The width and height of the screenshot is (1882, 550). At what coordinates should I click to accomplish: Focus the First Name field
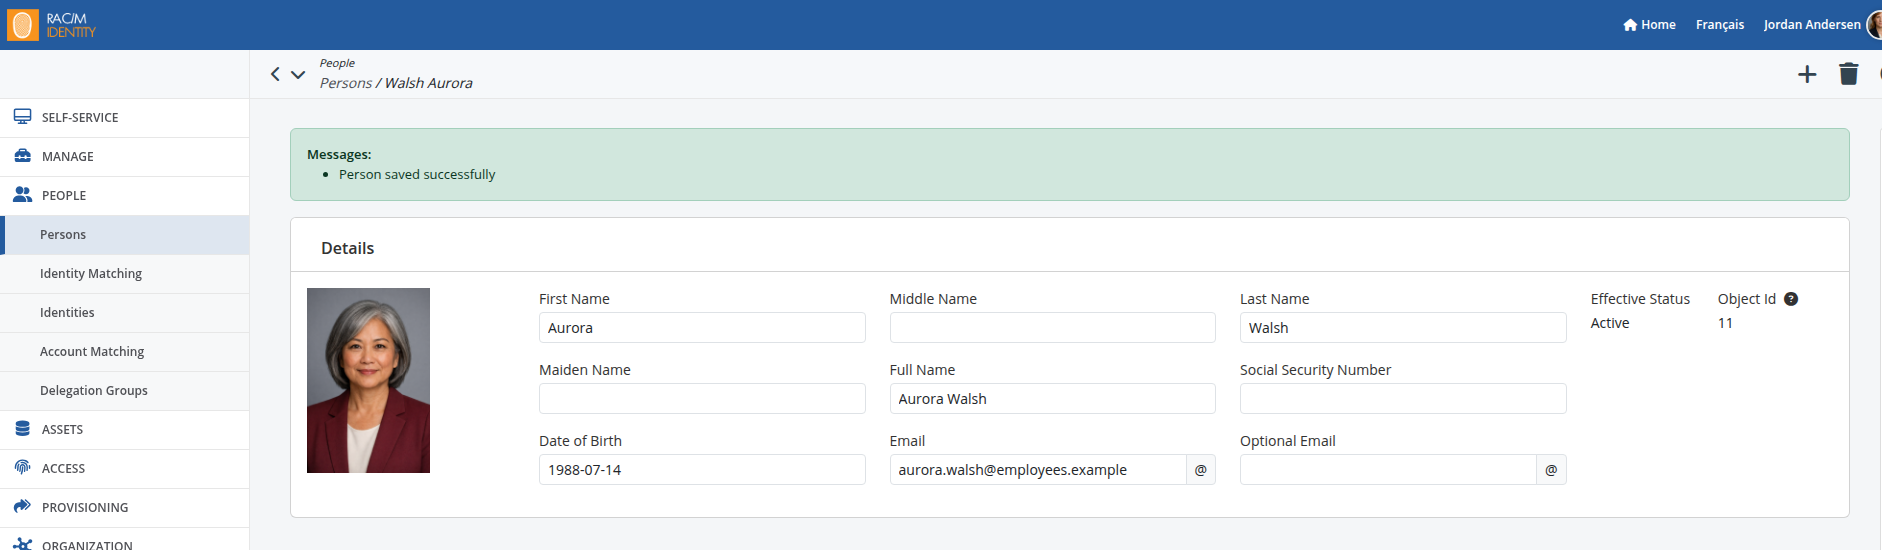click(702, 328)
